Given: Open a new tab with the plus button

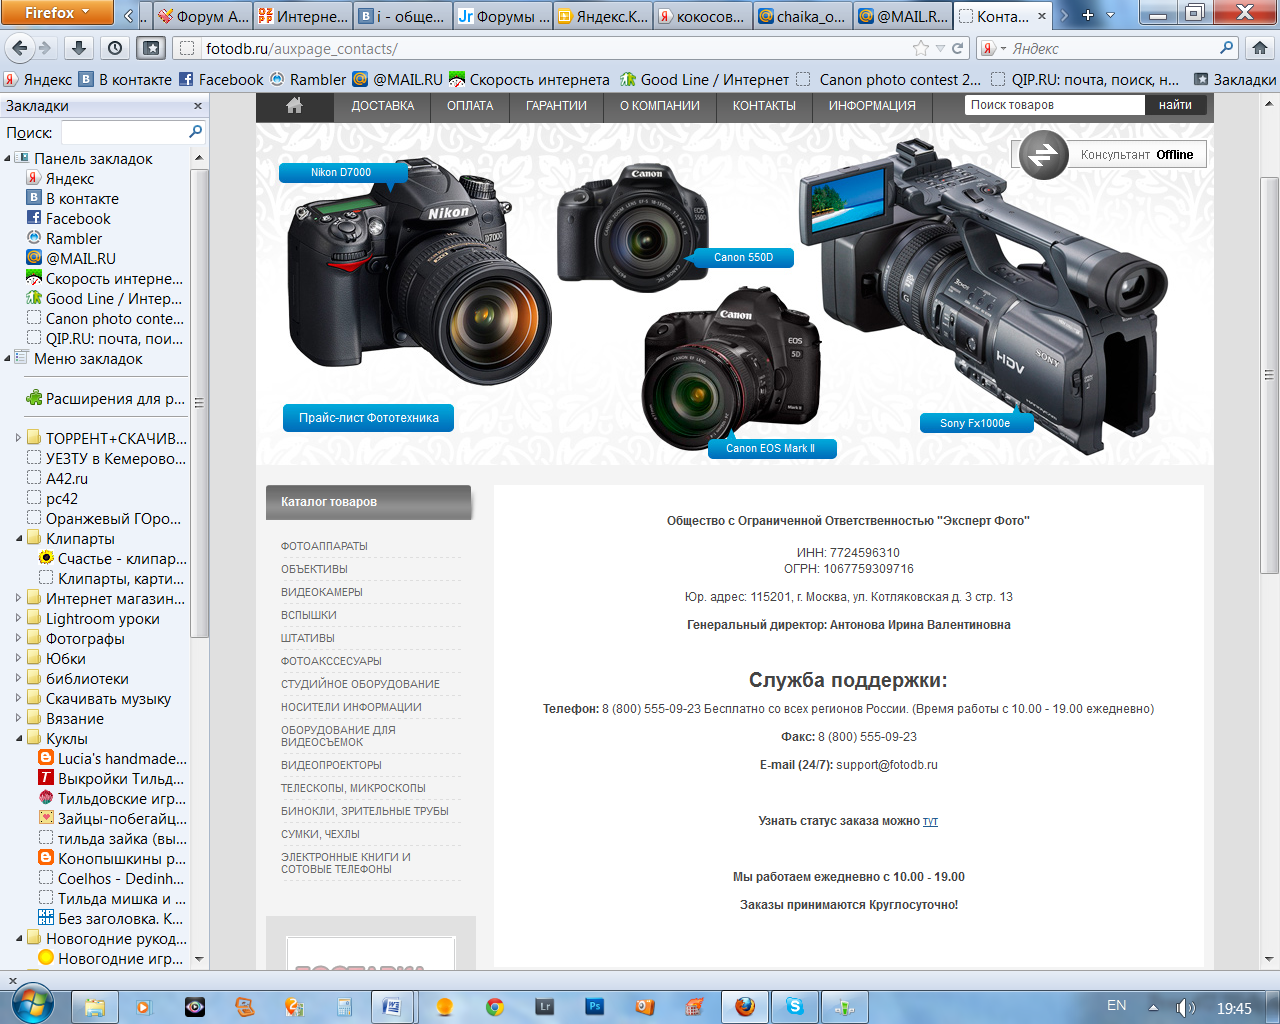Looking at the screenshot, I should tap(1088, 15).
